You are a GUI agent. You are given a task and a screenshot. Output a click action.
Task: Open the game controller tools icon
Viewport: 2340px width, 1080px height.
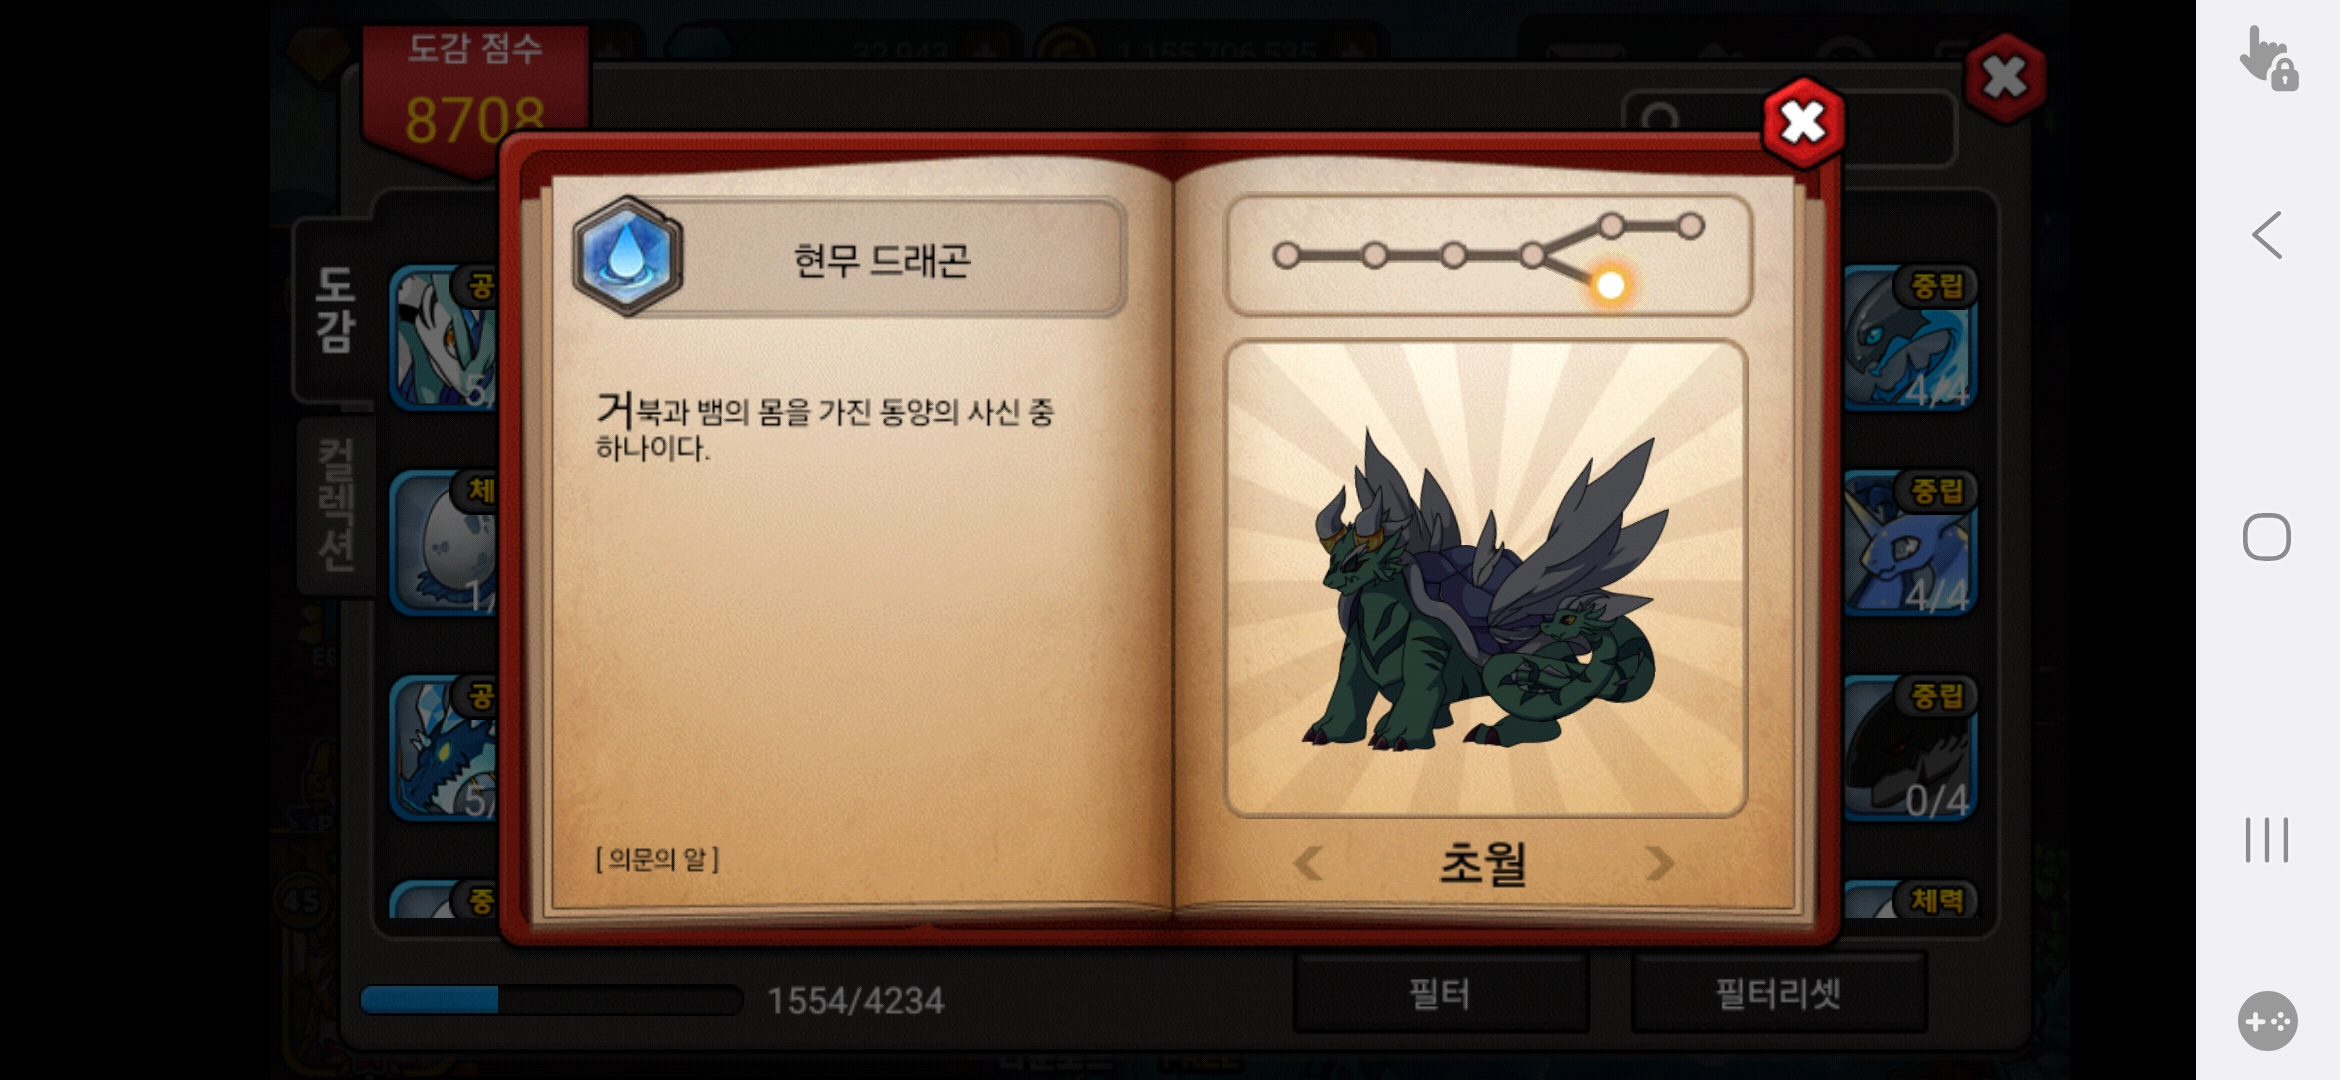[2267, 1021]
